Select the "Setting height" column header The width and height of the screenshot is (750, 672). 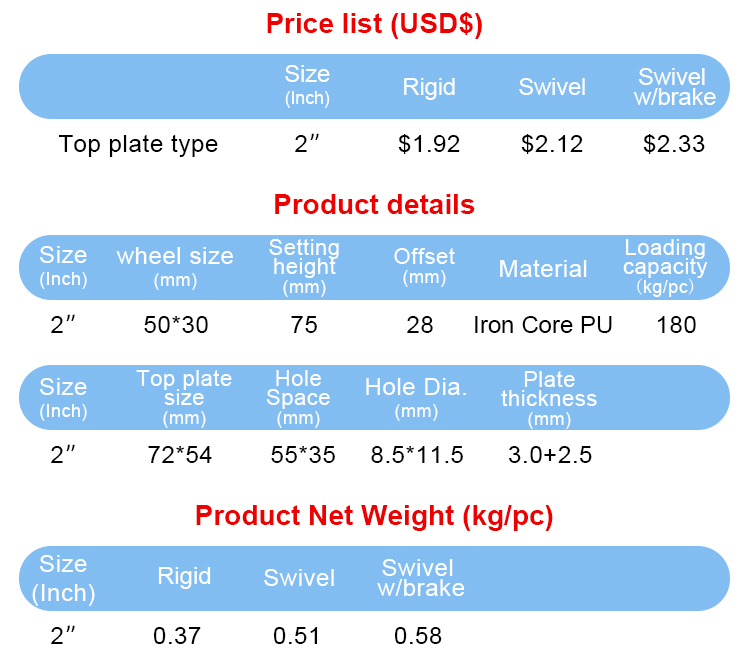pos(304,266)
